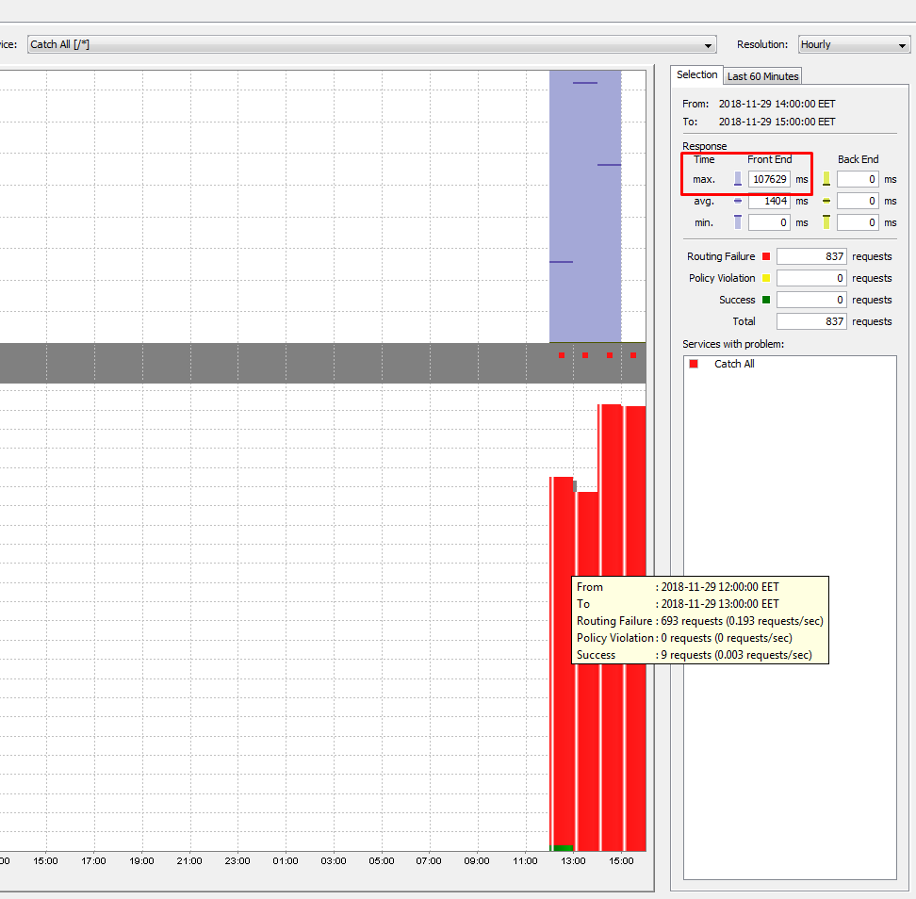Click the Total requests field
The image size is (916, 899).
811,321
